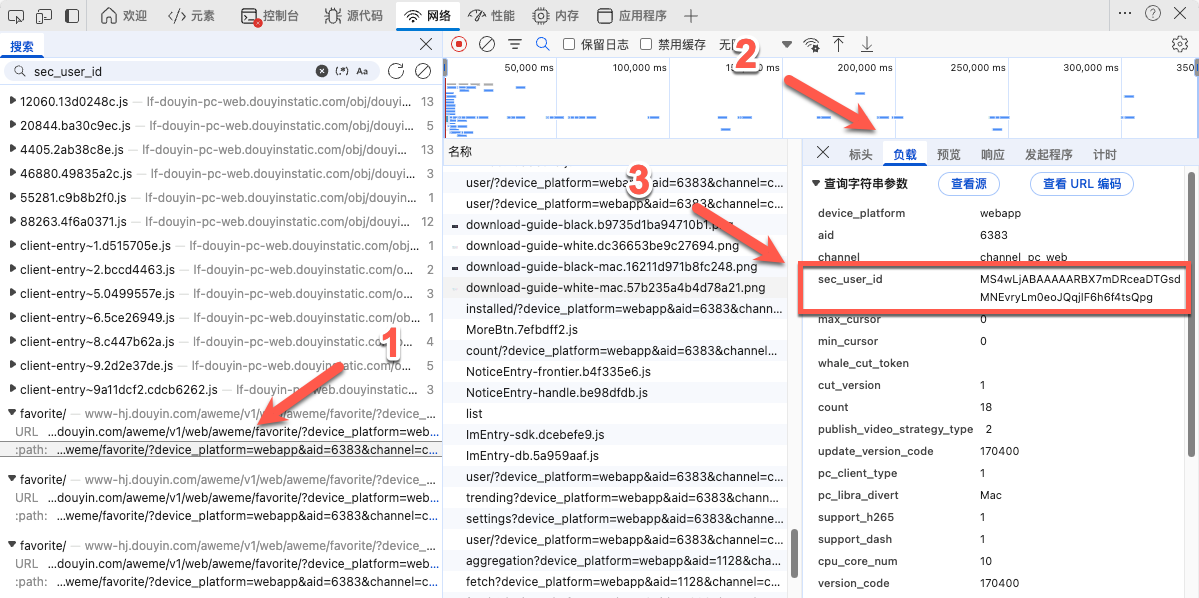Open network conditions settings
1199x598 pixels.
click(x=810, y=43)
